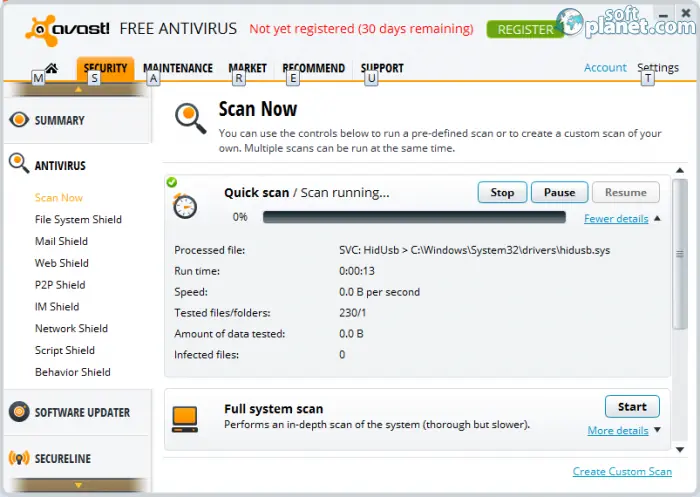Click tested files value 230/1
The image size is (700, 497).
click(x=352, y=313)
